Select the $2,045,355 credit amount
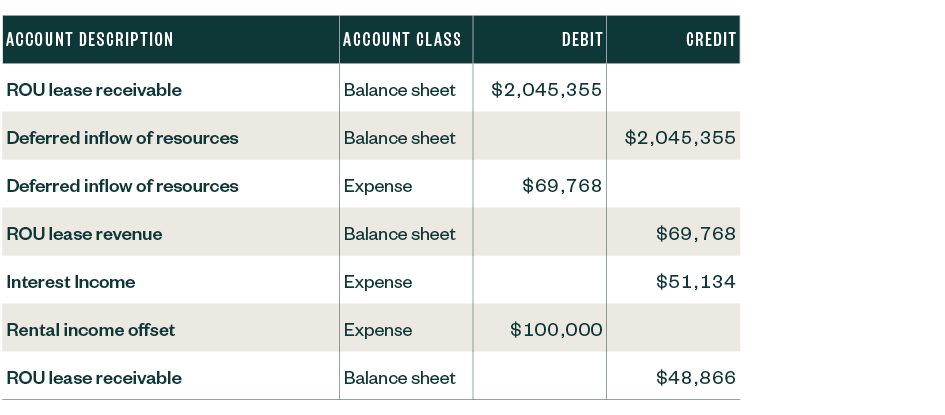The height and width of the screenshot is (415, 945). pos(680,138)
